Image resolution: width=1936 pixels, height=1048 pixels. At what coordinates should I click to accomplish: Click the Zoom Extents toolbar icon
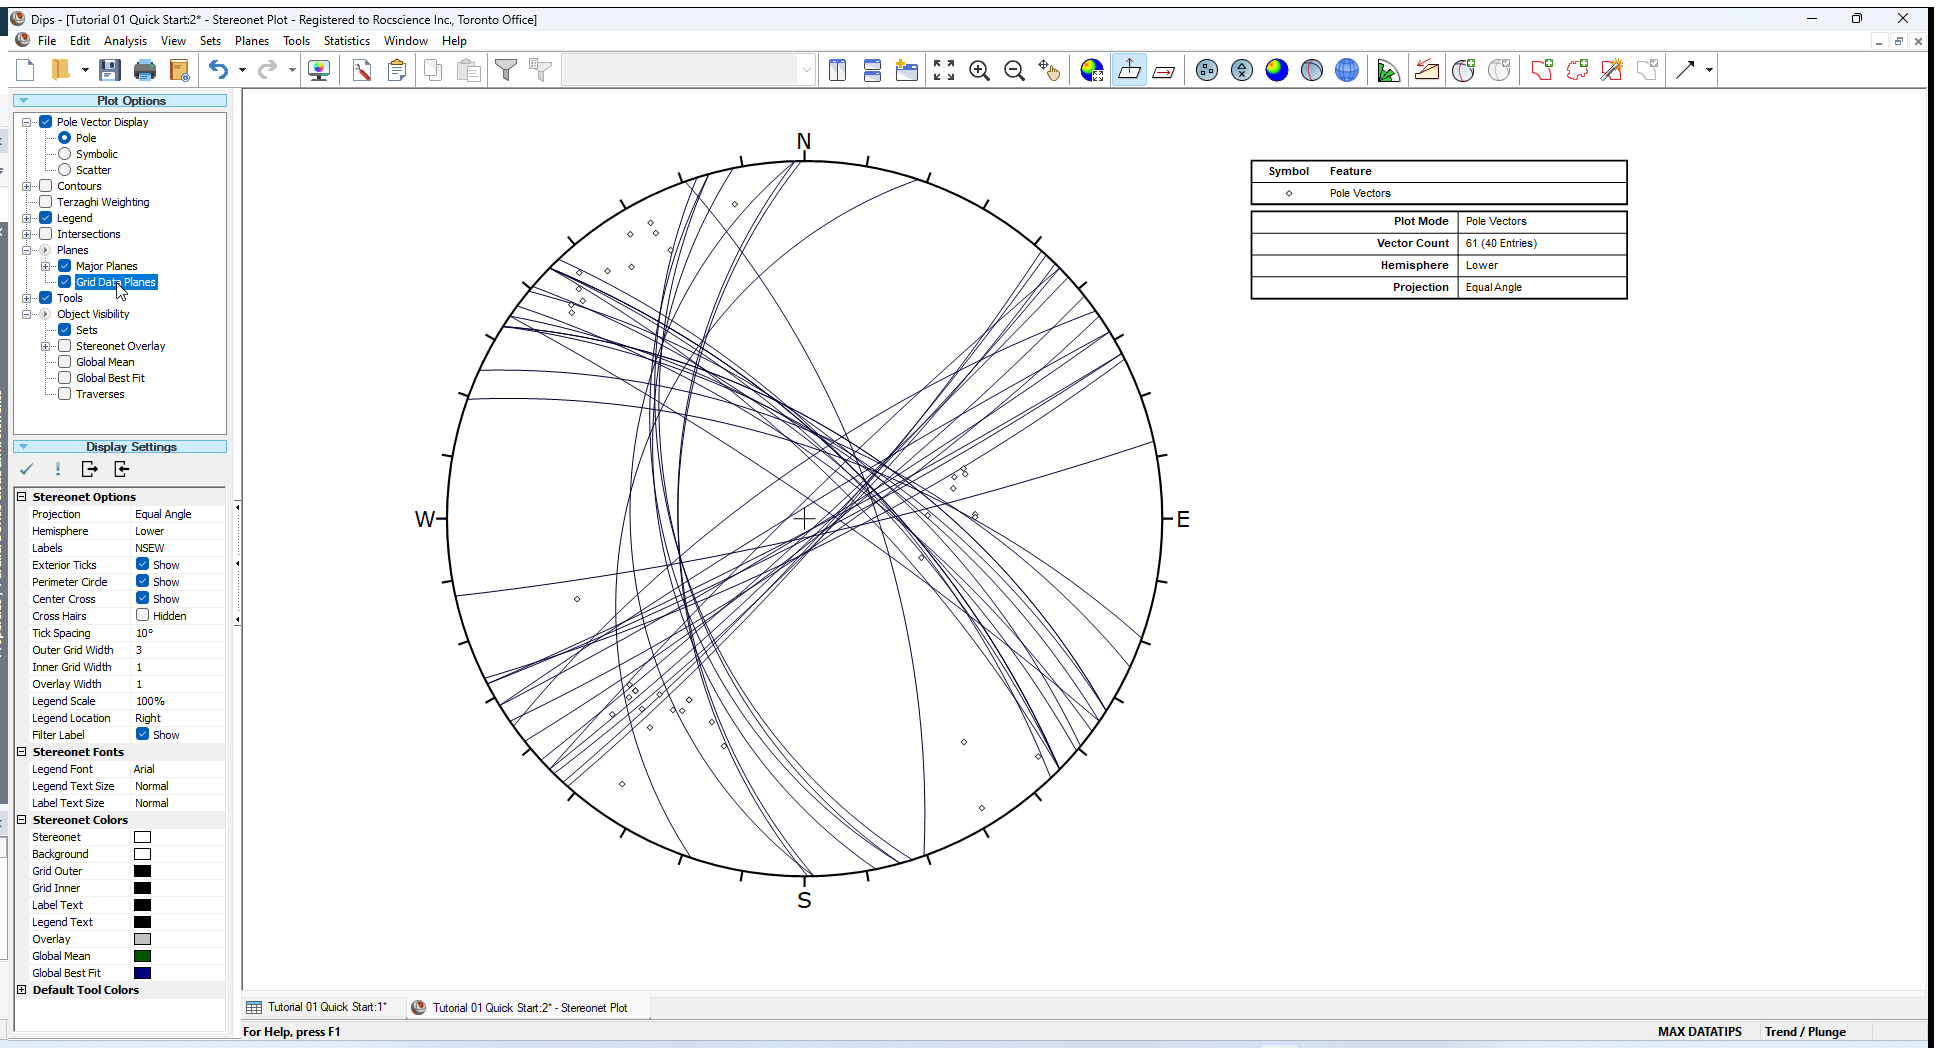[x=943, y=70]
